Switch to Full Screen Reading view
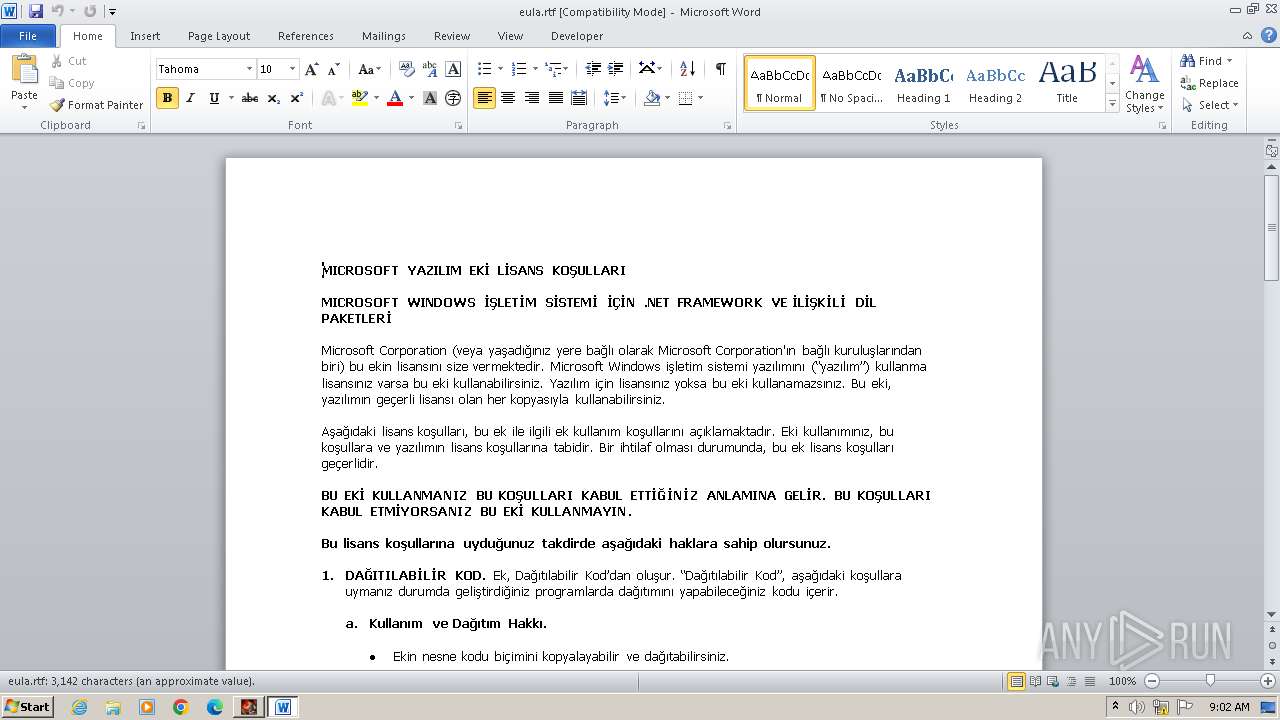Screen dimensions: 1280x720 pyautogui.click(x=1034, y=681)
